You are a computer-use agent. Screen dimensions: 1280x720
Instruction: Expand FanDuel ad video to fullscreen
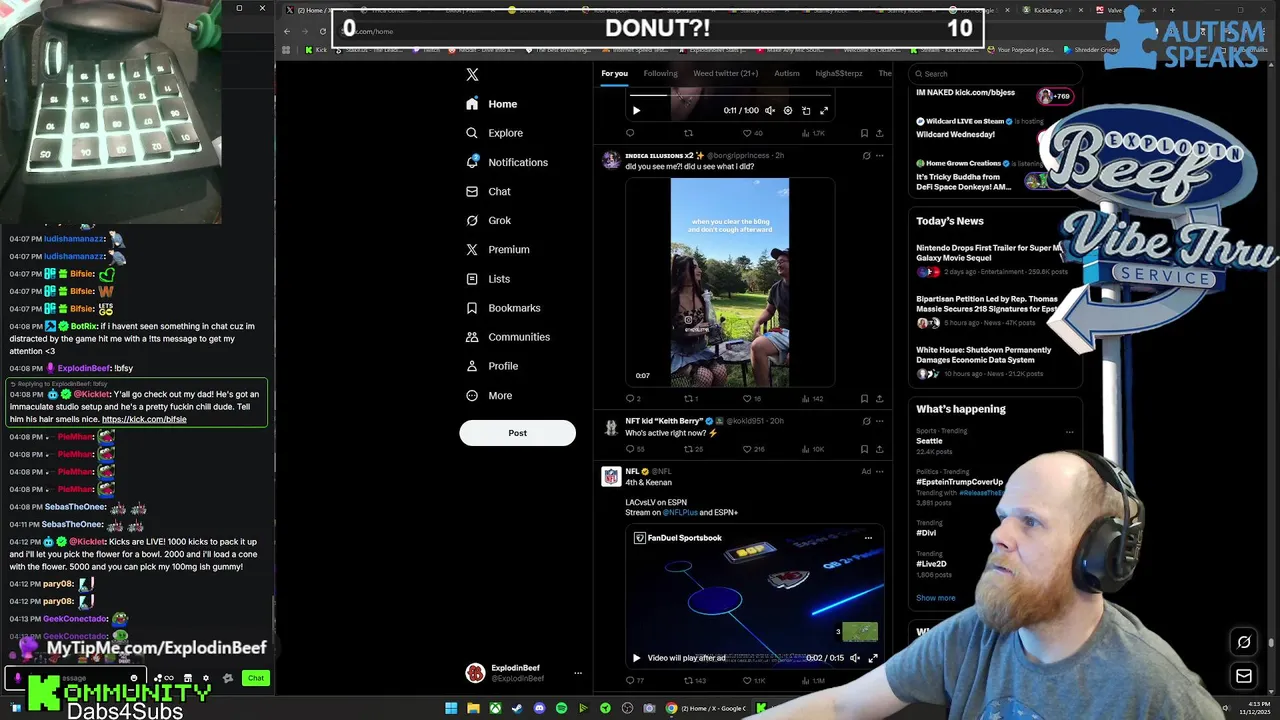[x=872, y=658]
